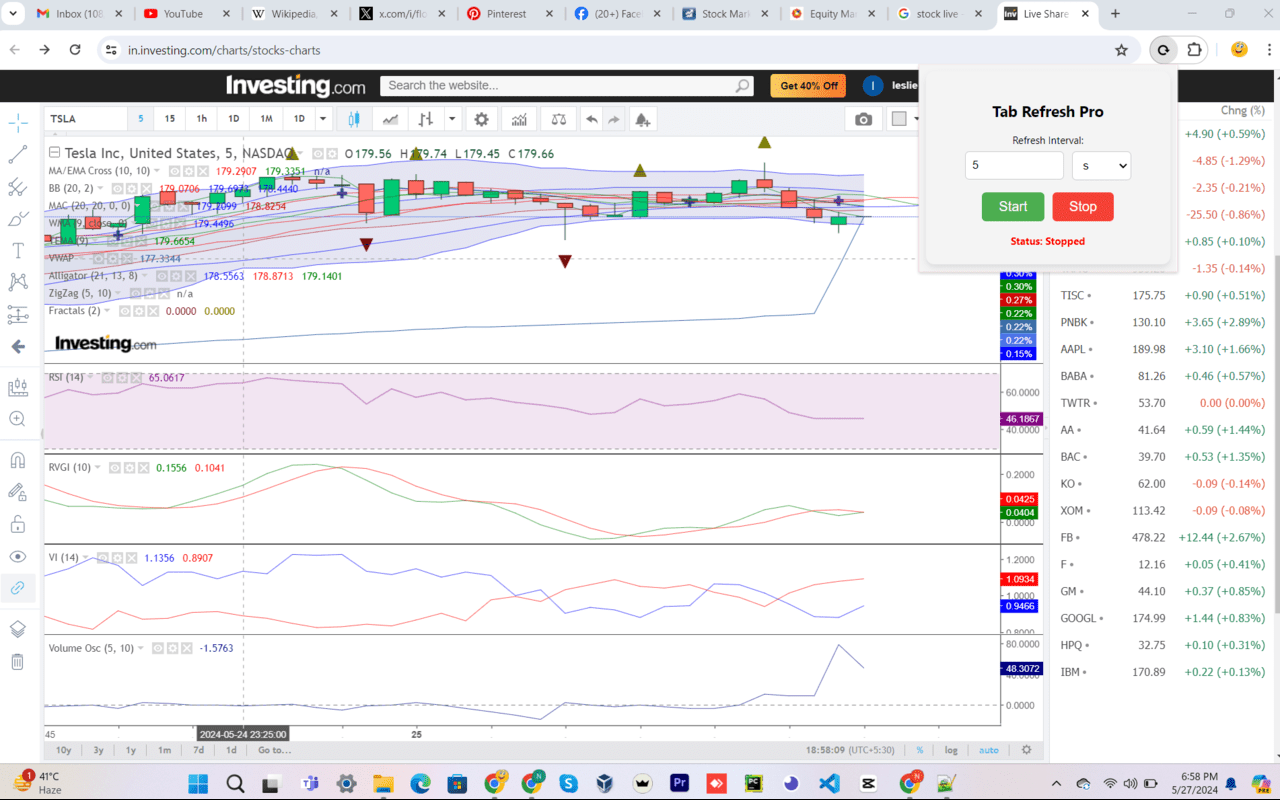Open chart properties gear settings
Viewport: 1280px width, 800px height.
tap(482, 119)
